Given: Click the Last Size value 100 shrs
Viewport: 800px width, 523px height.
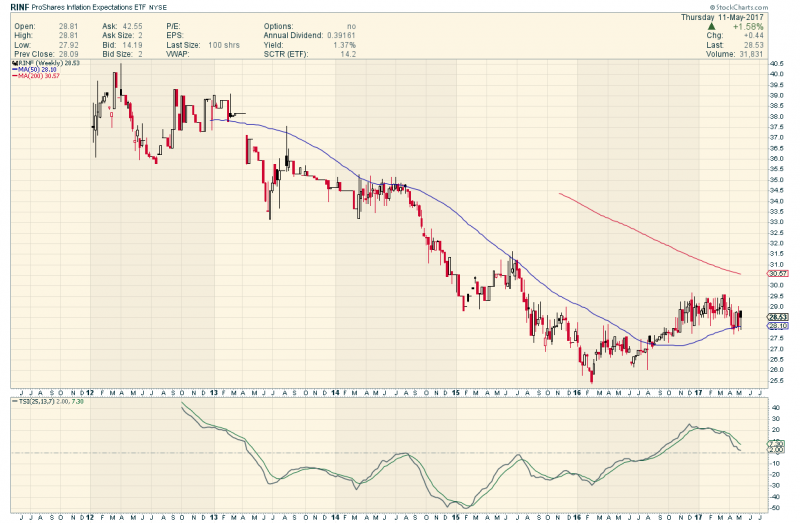Looking at the screenshot, I should (223, 45).
